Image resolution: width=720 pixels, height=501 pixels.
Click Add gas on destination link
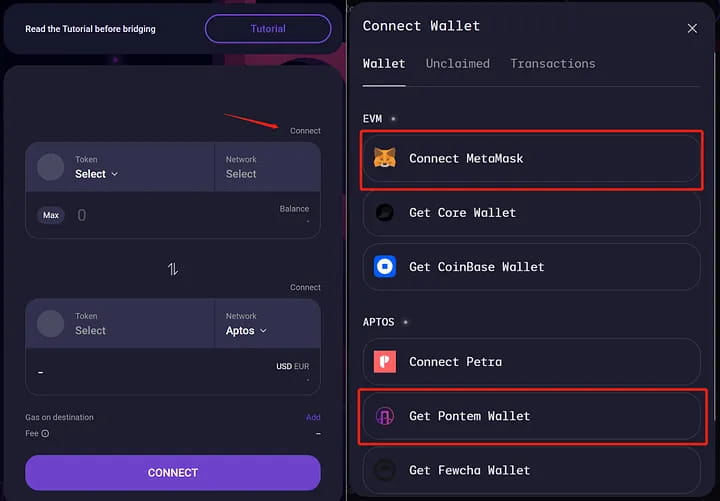[313, 417]
